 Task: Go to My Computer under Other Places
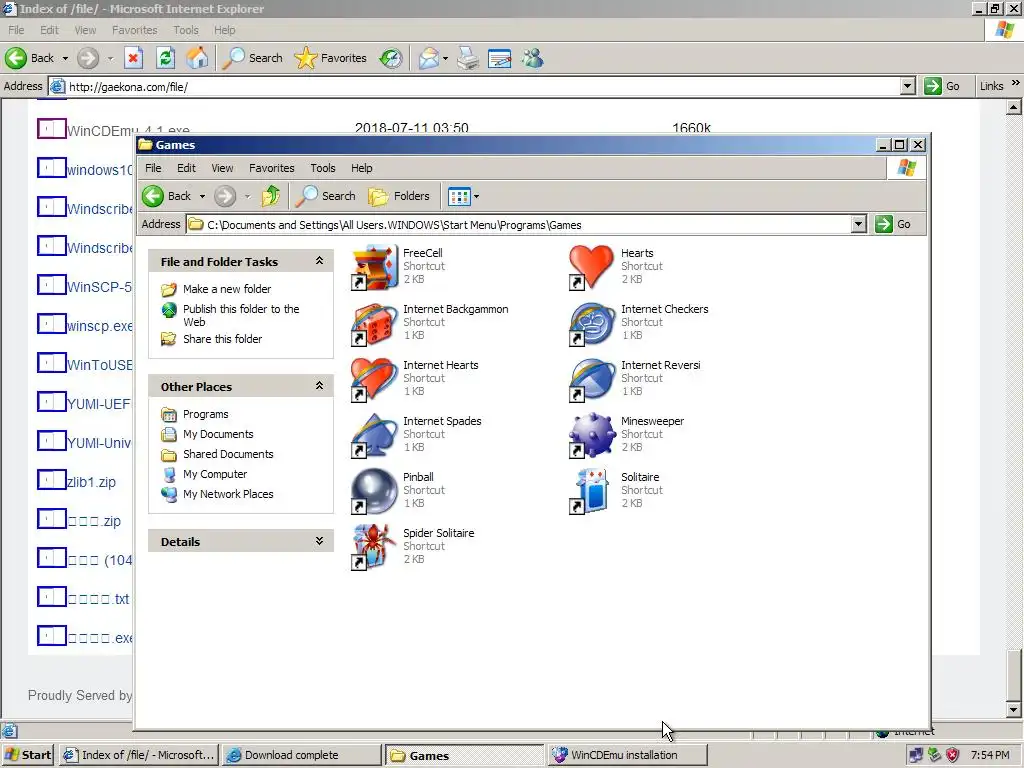click(x=215, y=474)
